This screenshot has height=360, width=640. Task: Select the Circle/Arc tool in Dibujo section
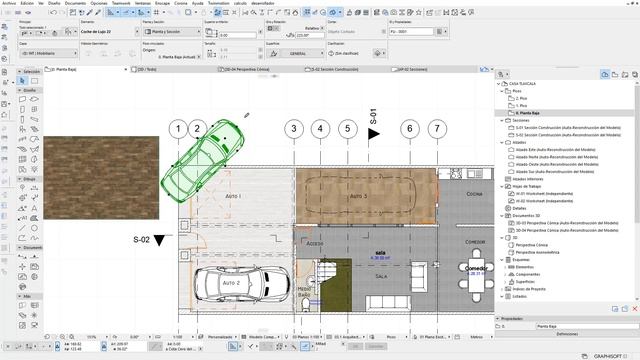pyautogui.click(x=35, y=228)
